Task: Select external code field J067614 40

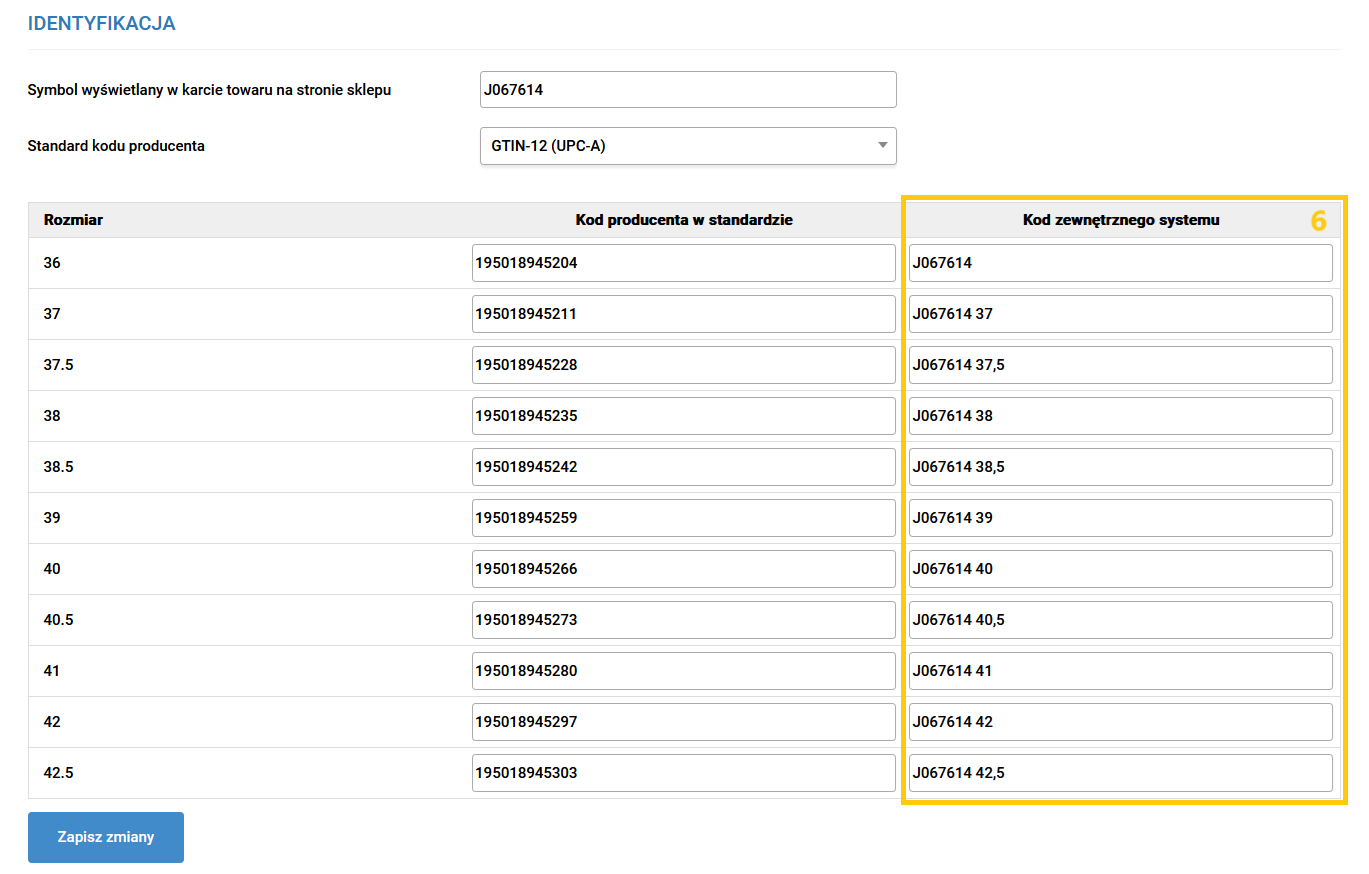Action: click(1120, 569)
